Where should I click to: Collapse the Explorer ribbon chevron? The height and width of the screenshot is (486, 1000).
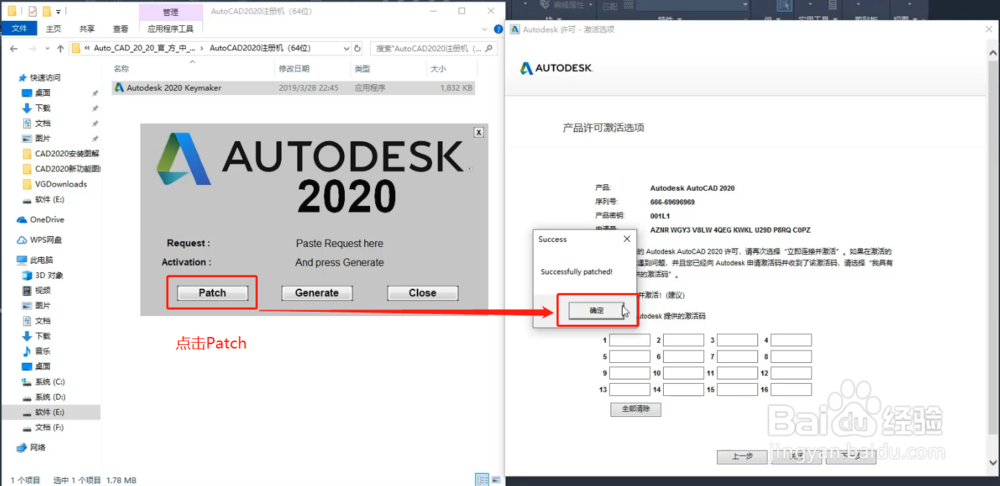click(487, 29)
